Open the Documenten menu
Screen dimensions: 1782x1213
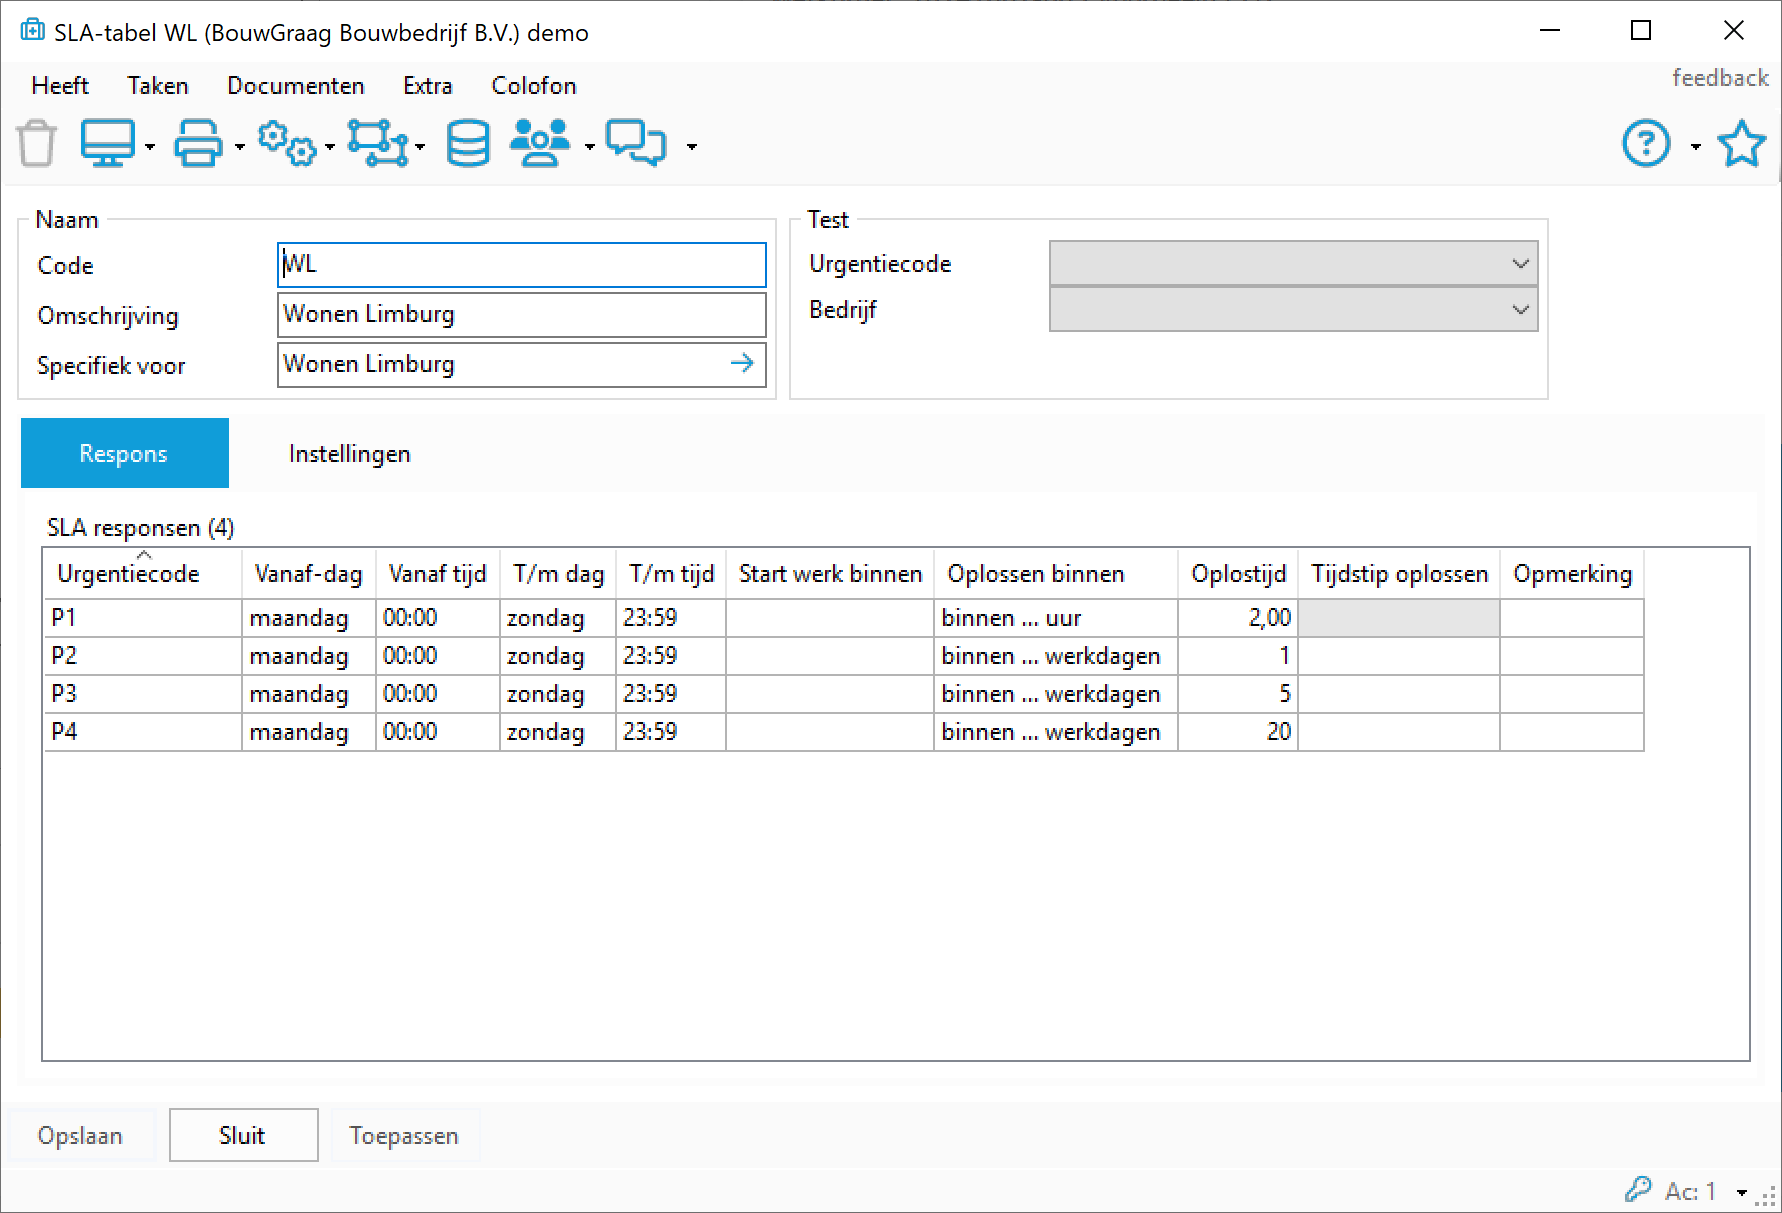click(x=295, y=86)
